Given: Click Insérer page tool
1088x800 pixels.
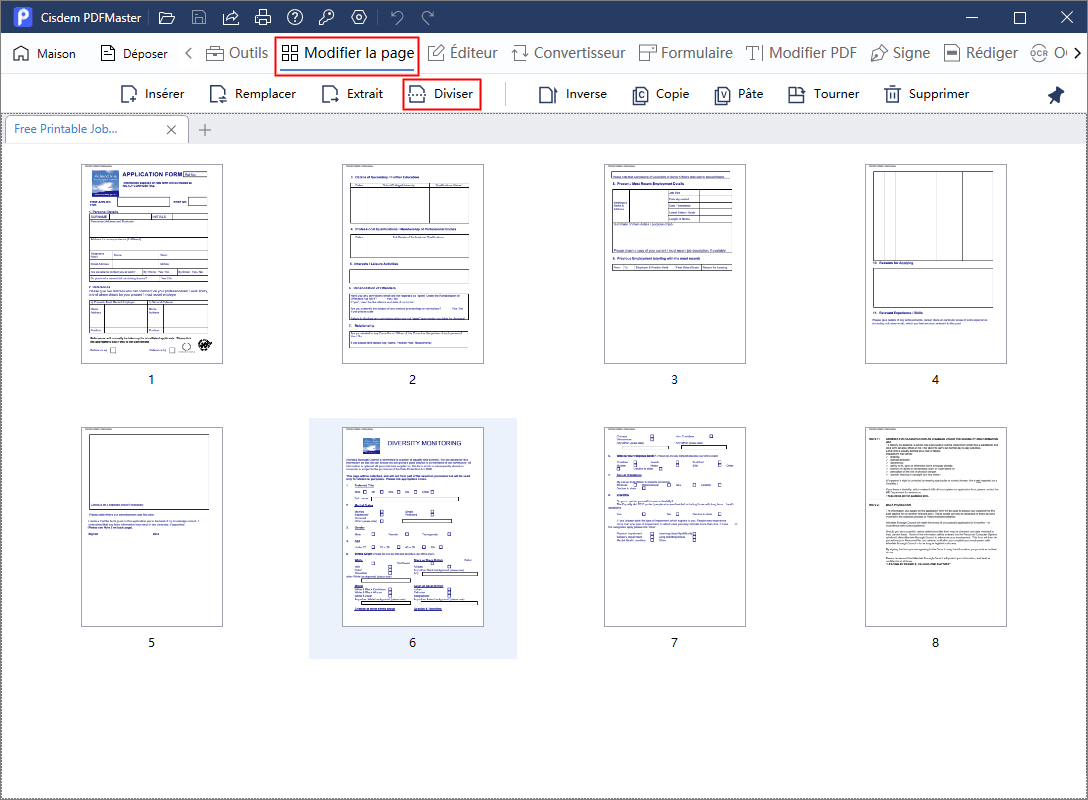Looking at the screenshot, I should (x=153, y=94).
